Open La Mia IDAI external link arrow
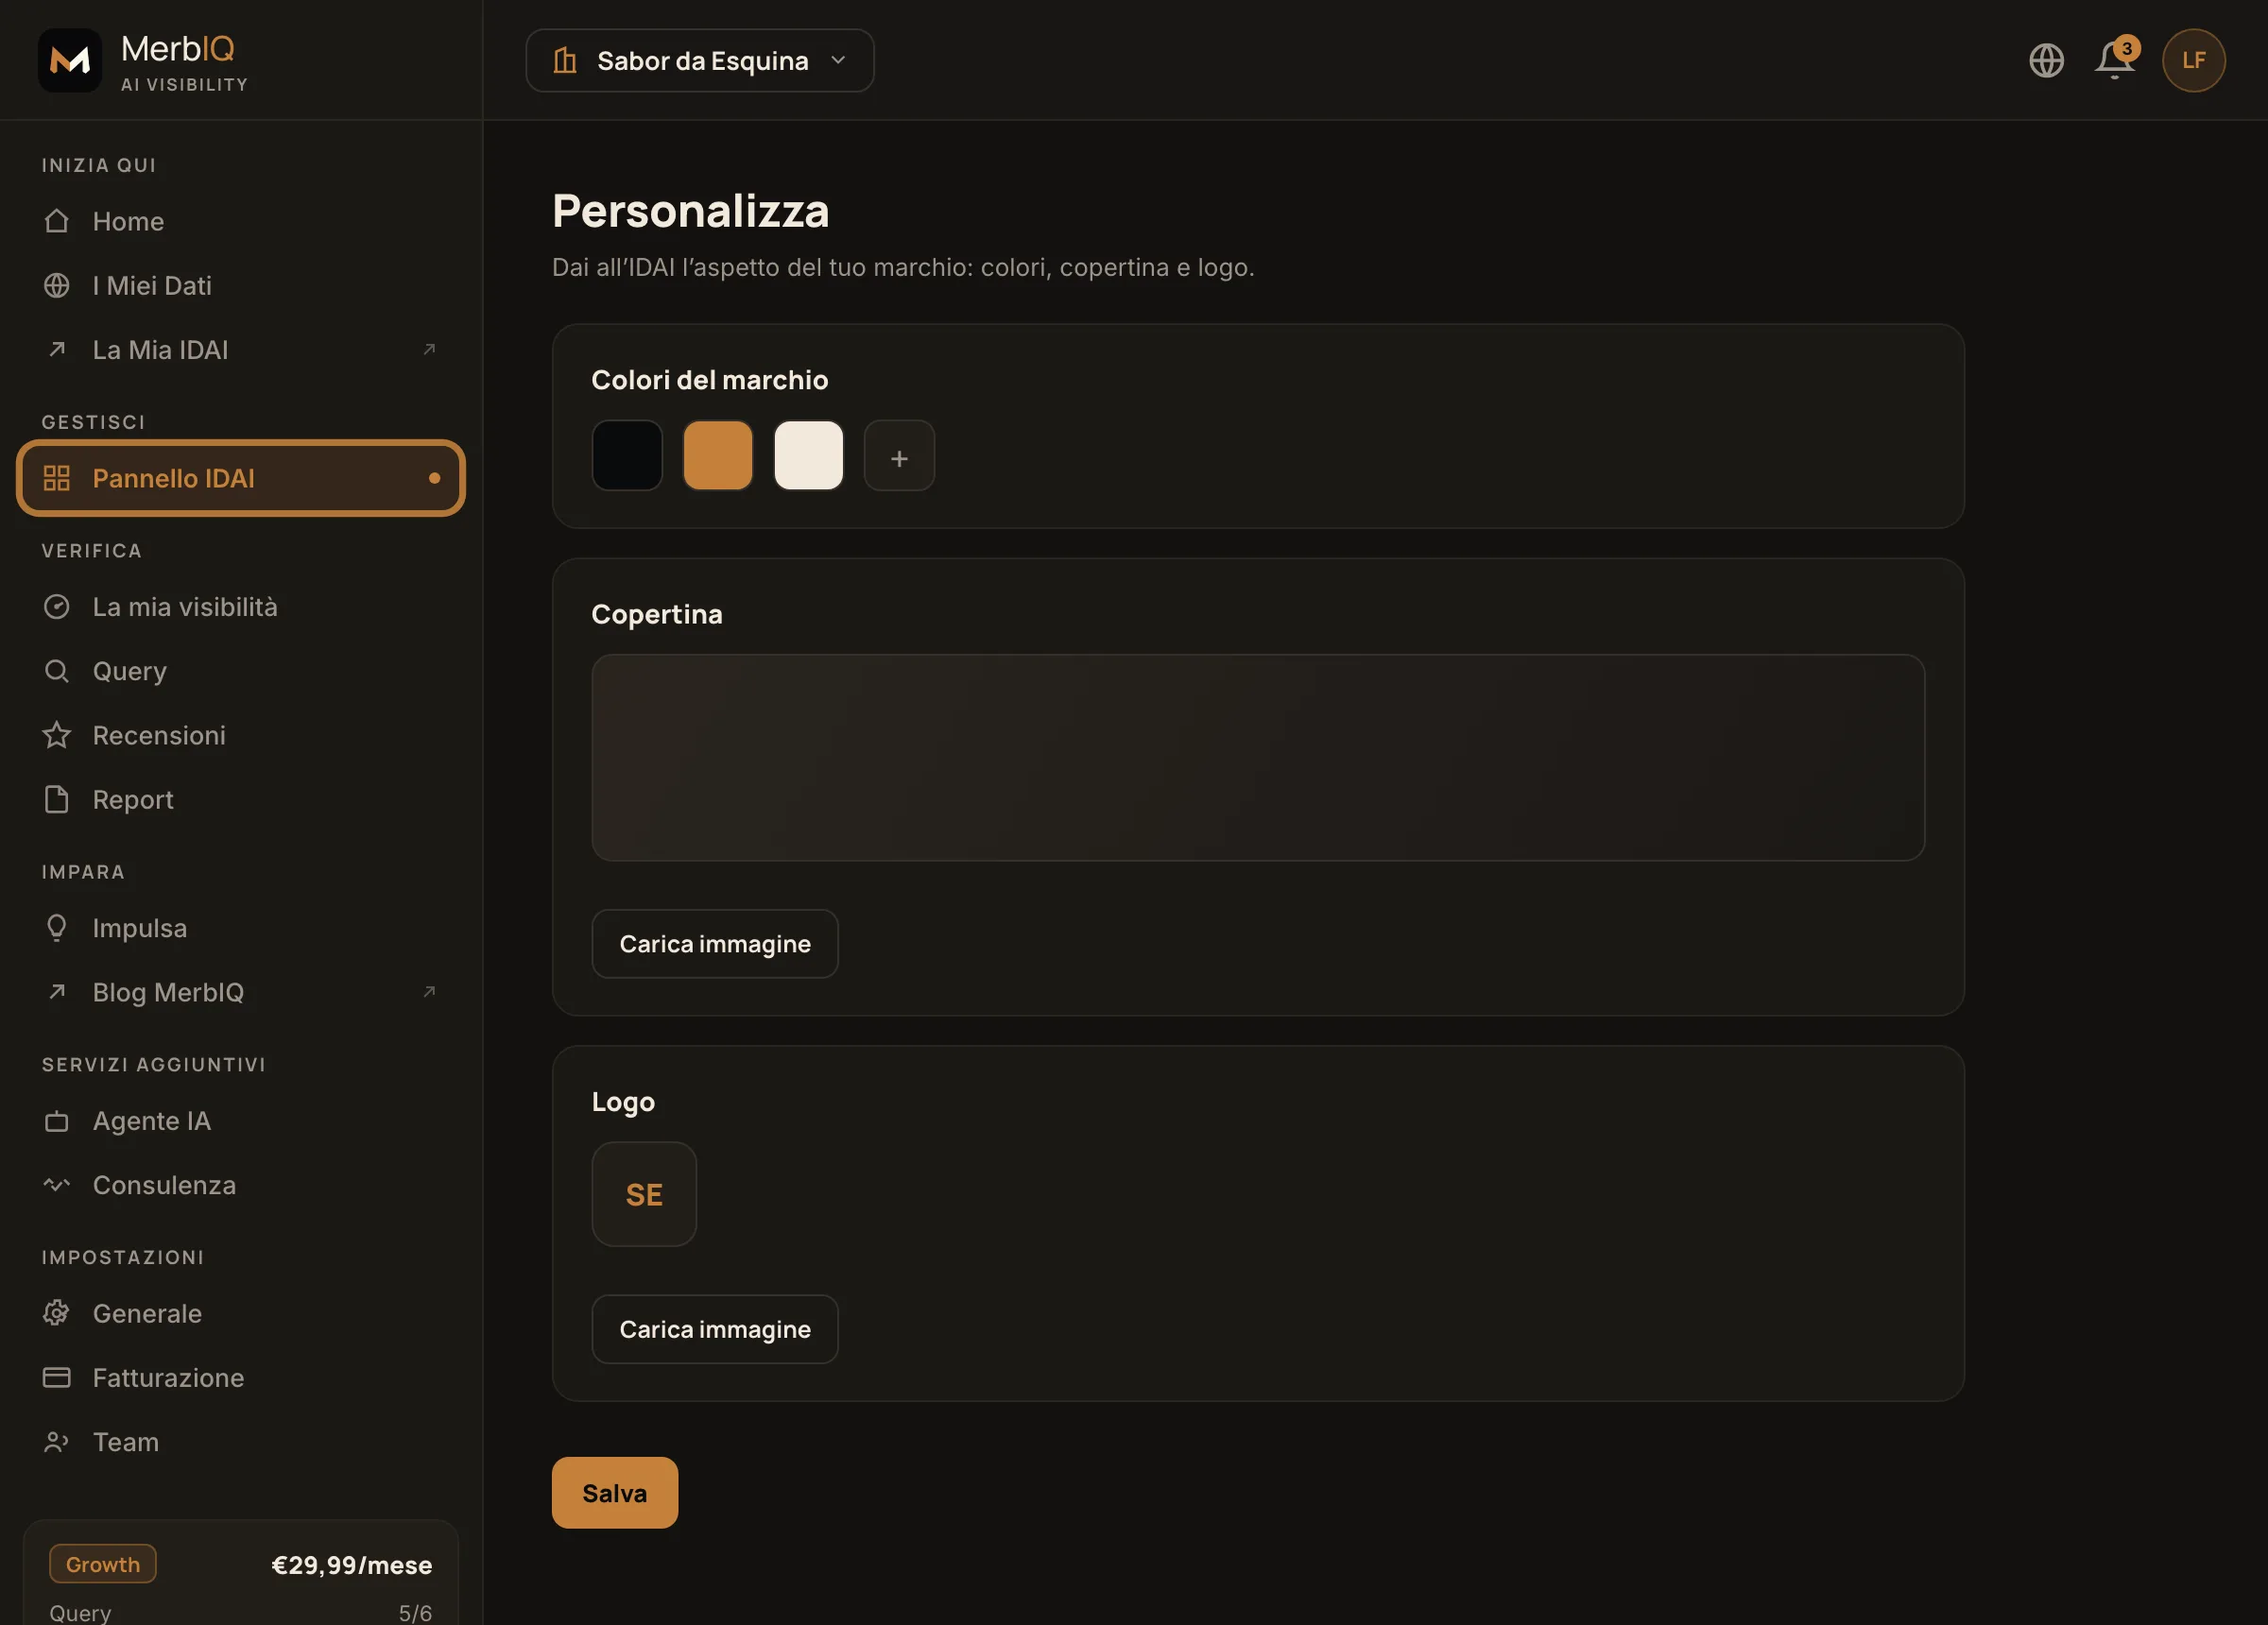The width and height of the screenshot is (2268, 1625). tap(429, 349)
